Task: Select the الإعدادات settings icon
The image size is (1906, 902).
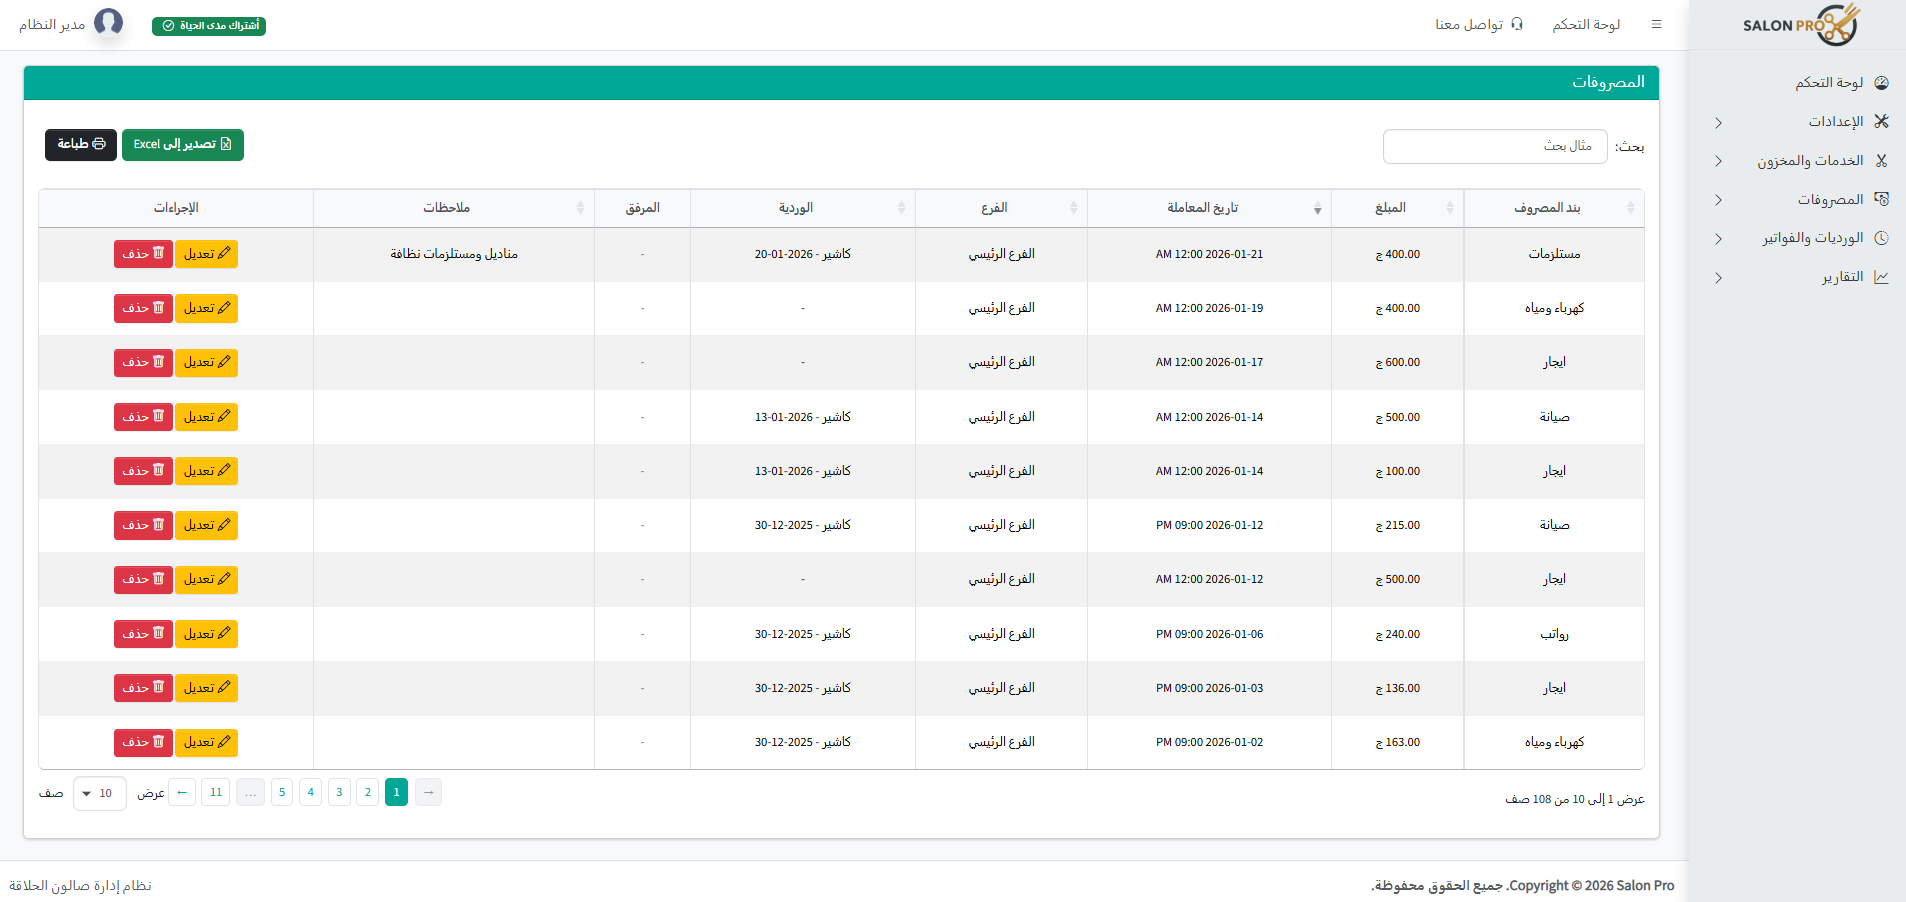Action: click(1883, 121)
